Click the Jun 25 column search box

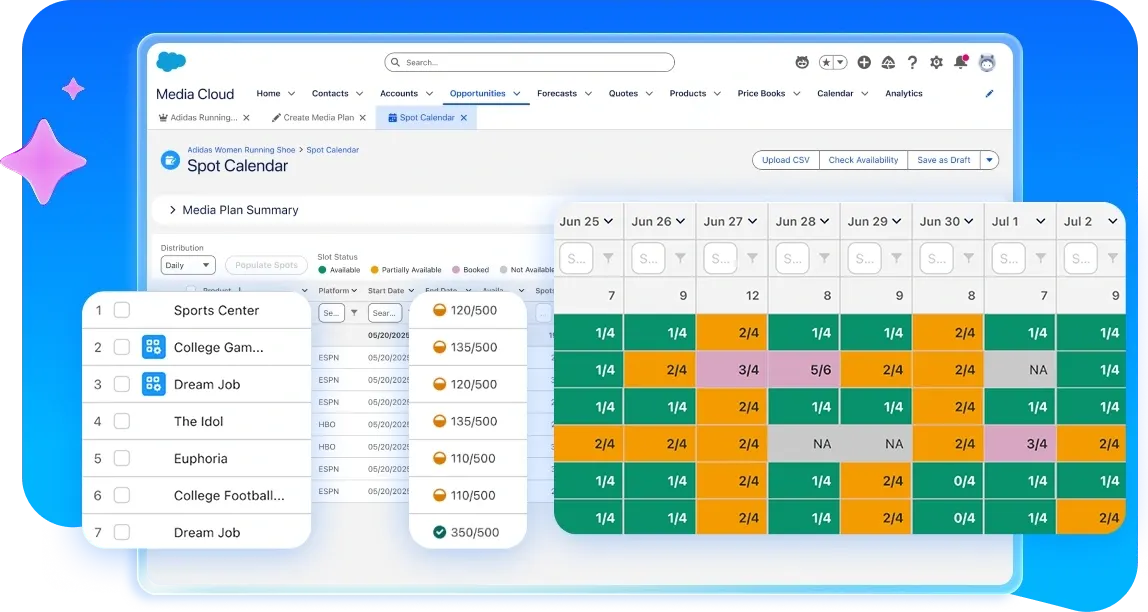[576, 258]
